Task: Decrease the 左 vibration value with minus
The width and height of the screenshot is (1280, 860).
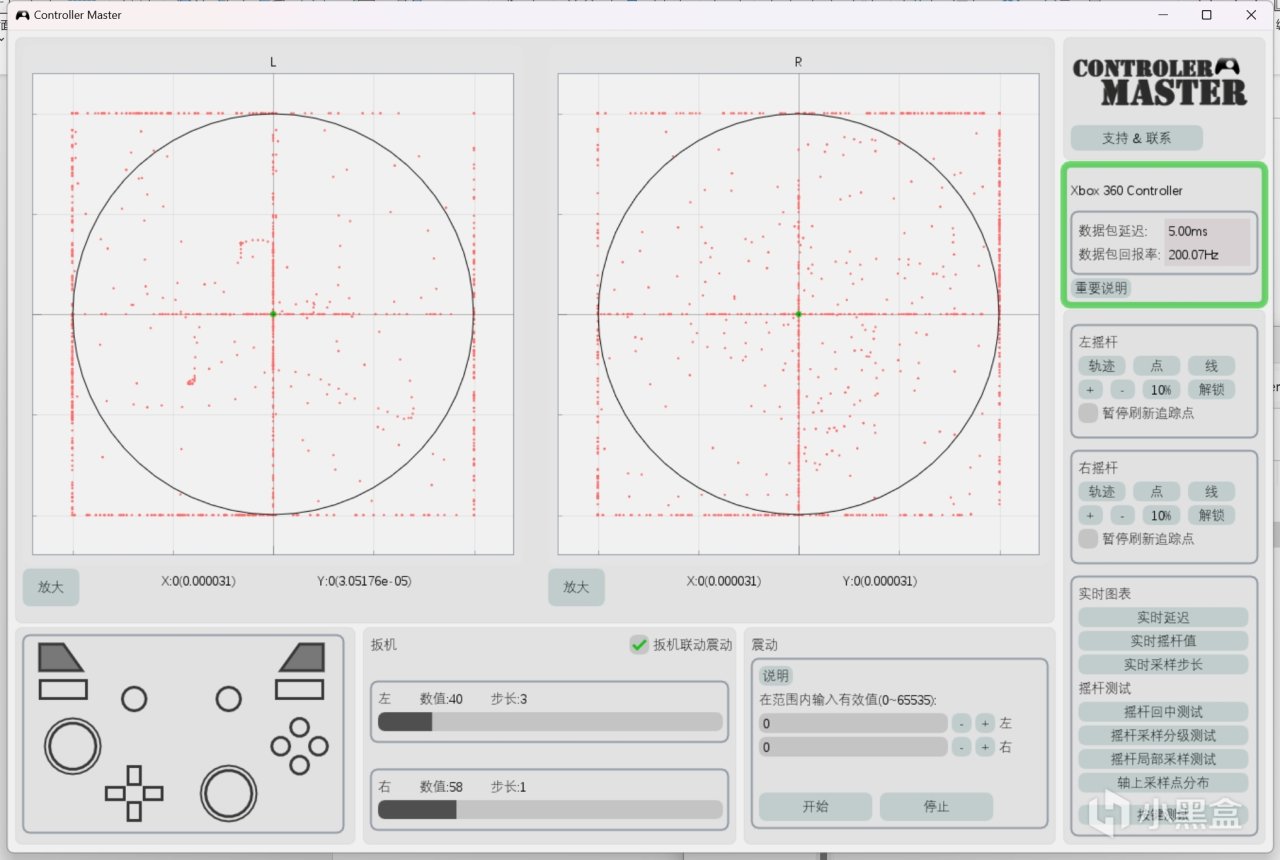Action: coord(961,723)
